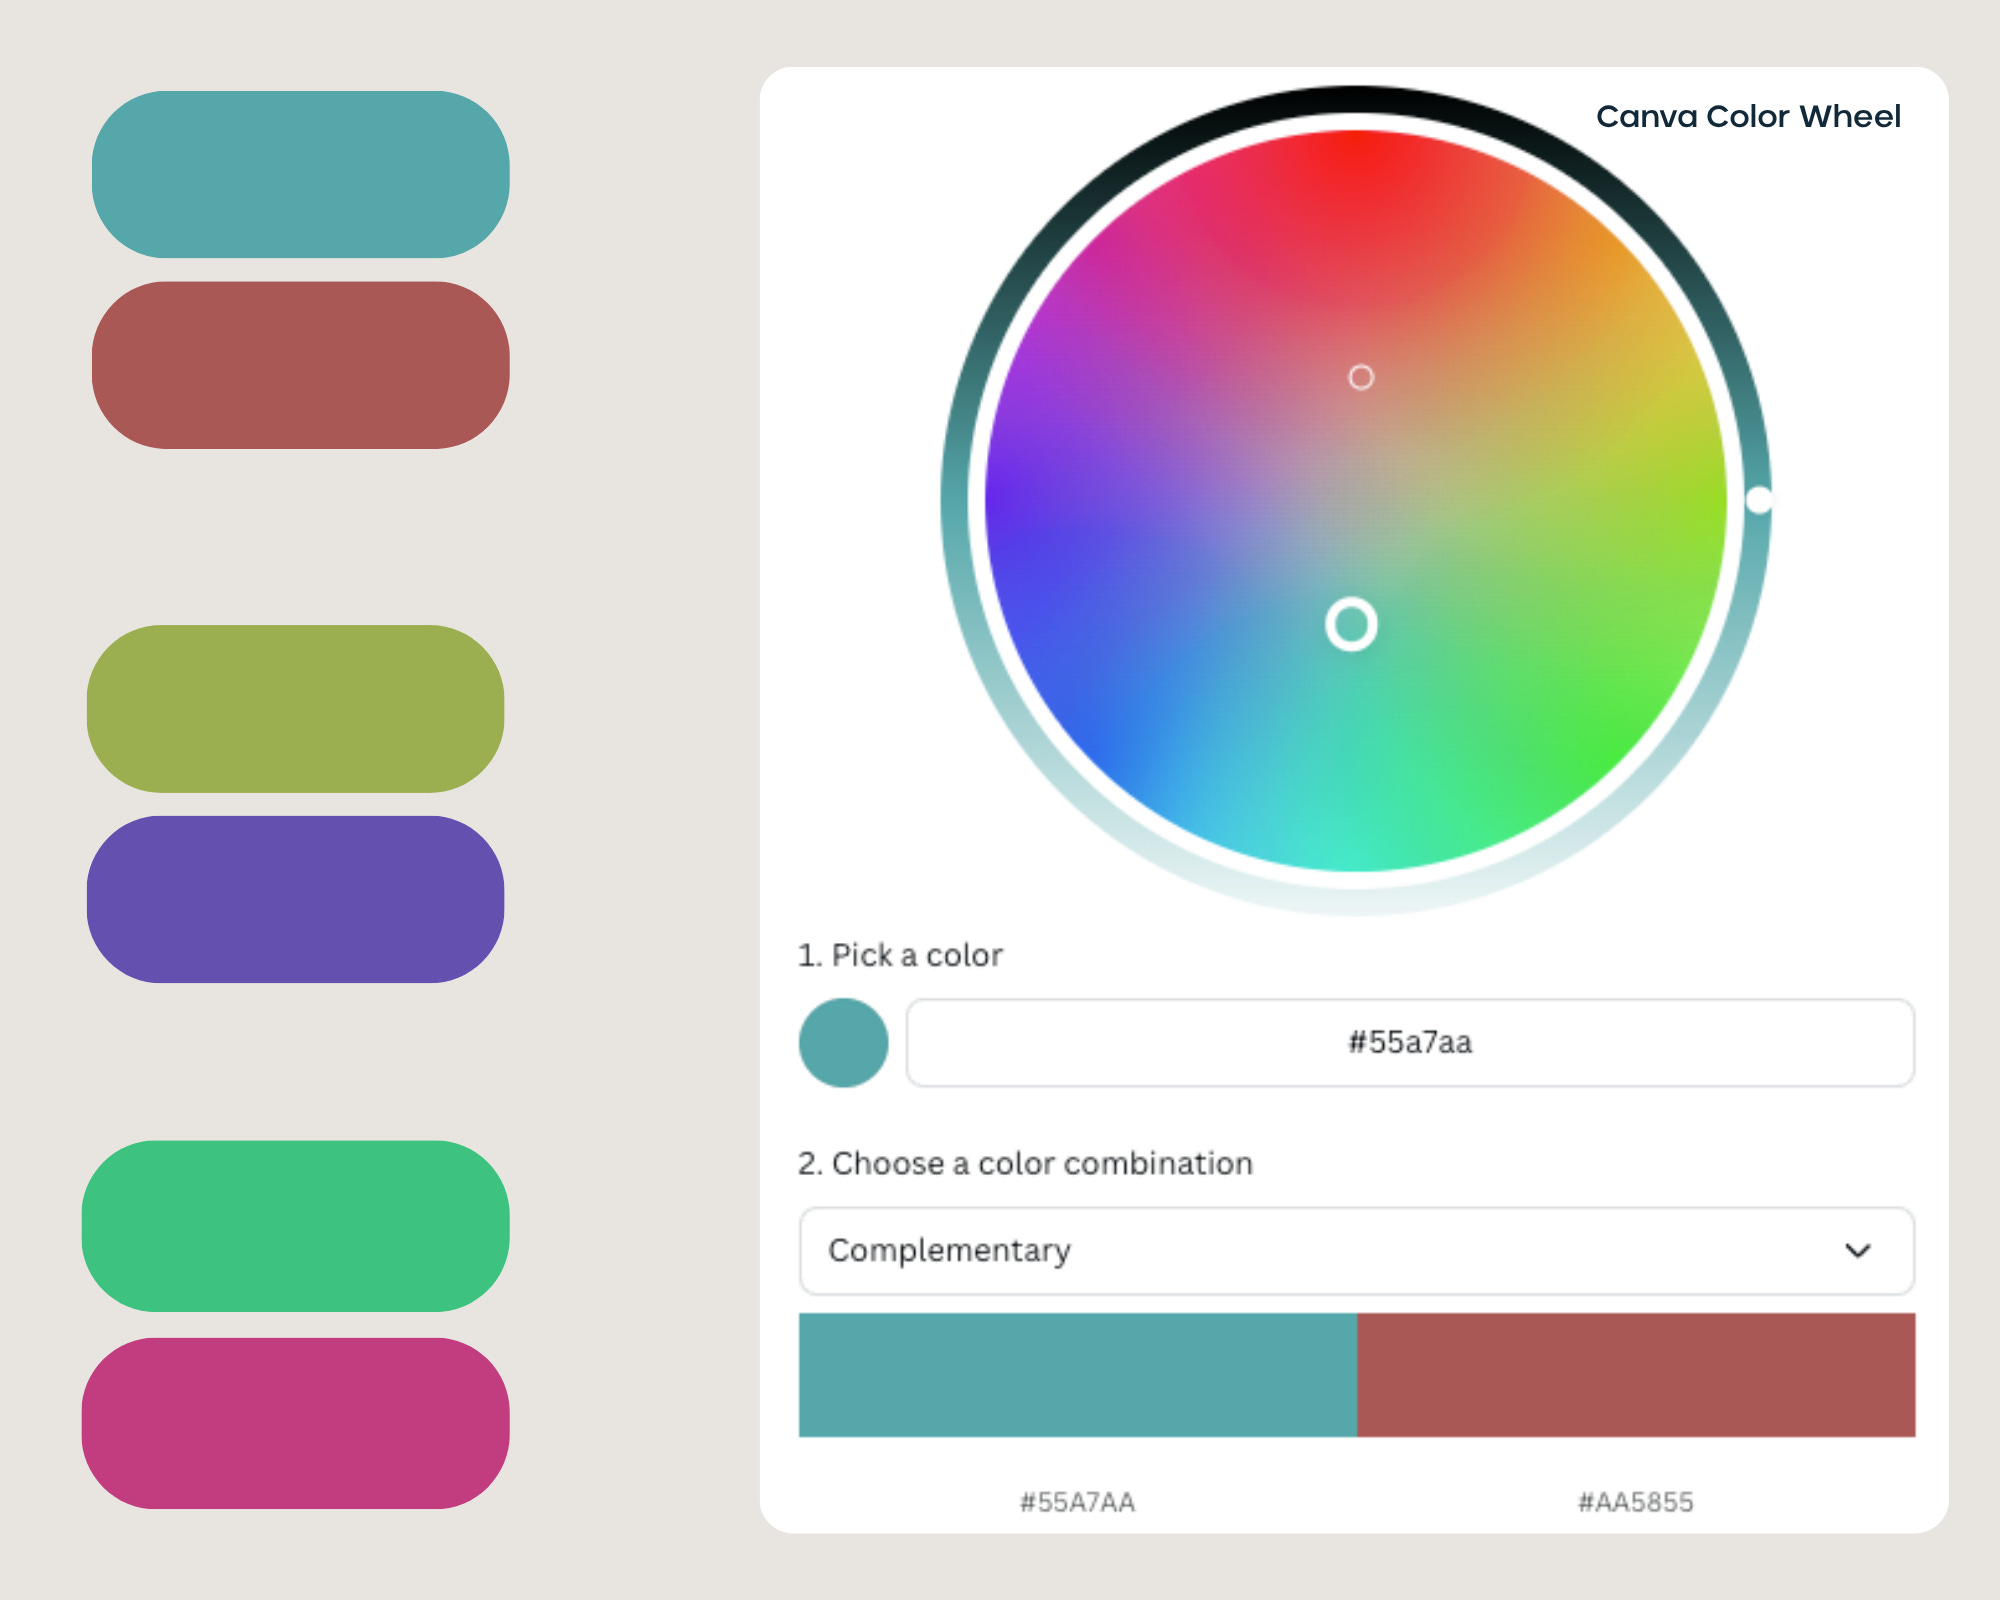Click the #55A7AA hex label under palette
Viewport: 2000px width, 1600px height.
(1077, 1502)
